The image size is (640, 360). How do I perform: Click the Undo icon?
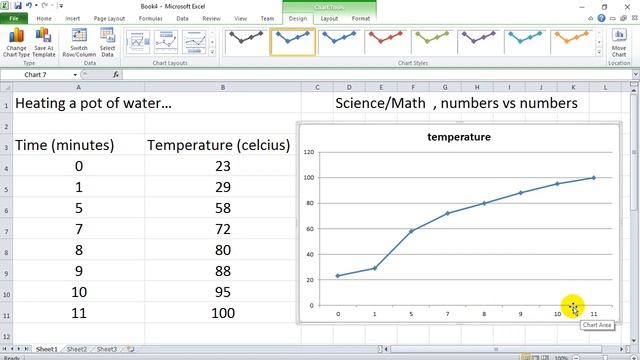[29, 6]
